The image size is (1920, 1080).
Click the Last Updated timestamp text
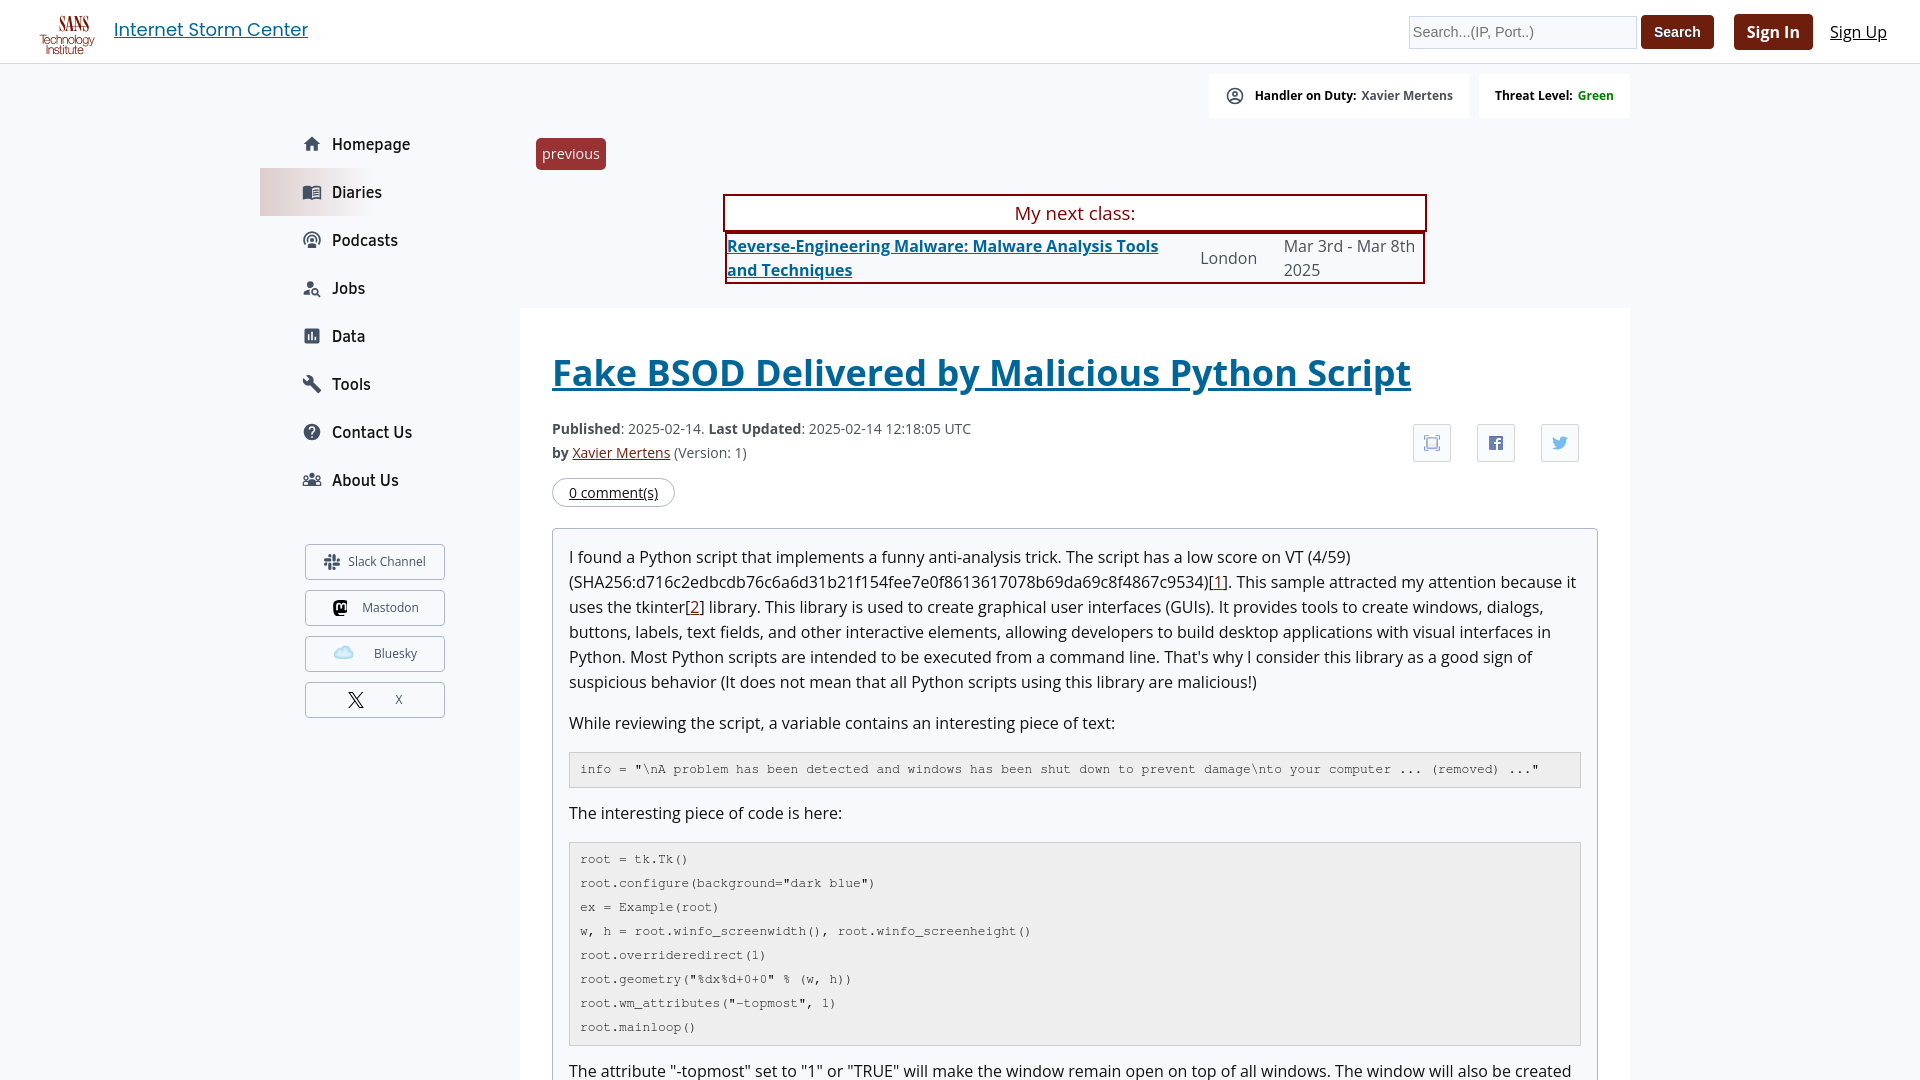(840, 429)
